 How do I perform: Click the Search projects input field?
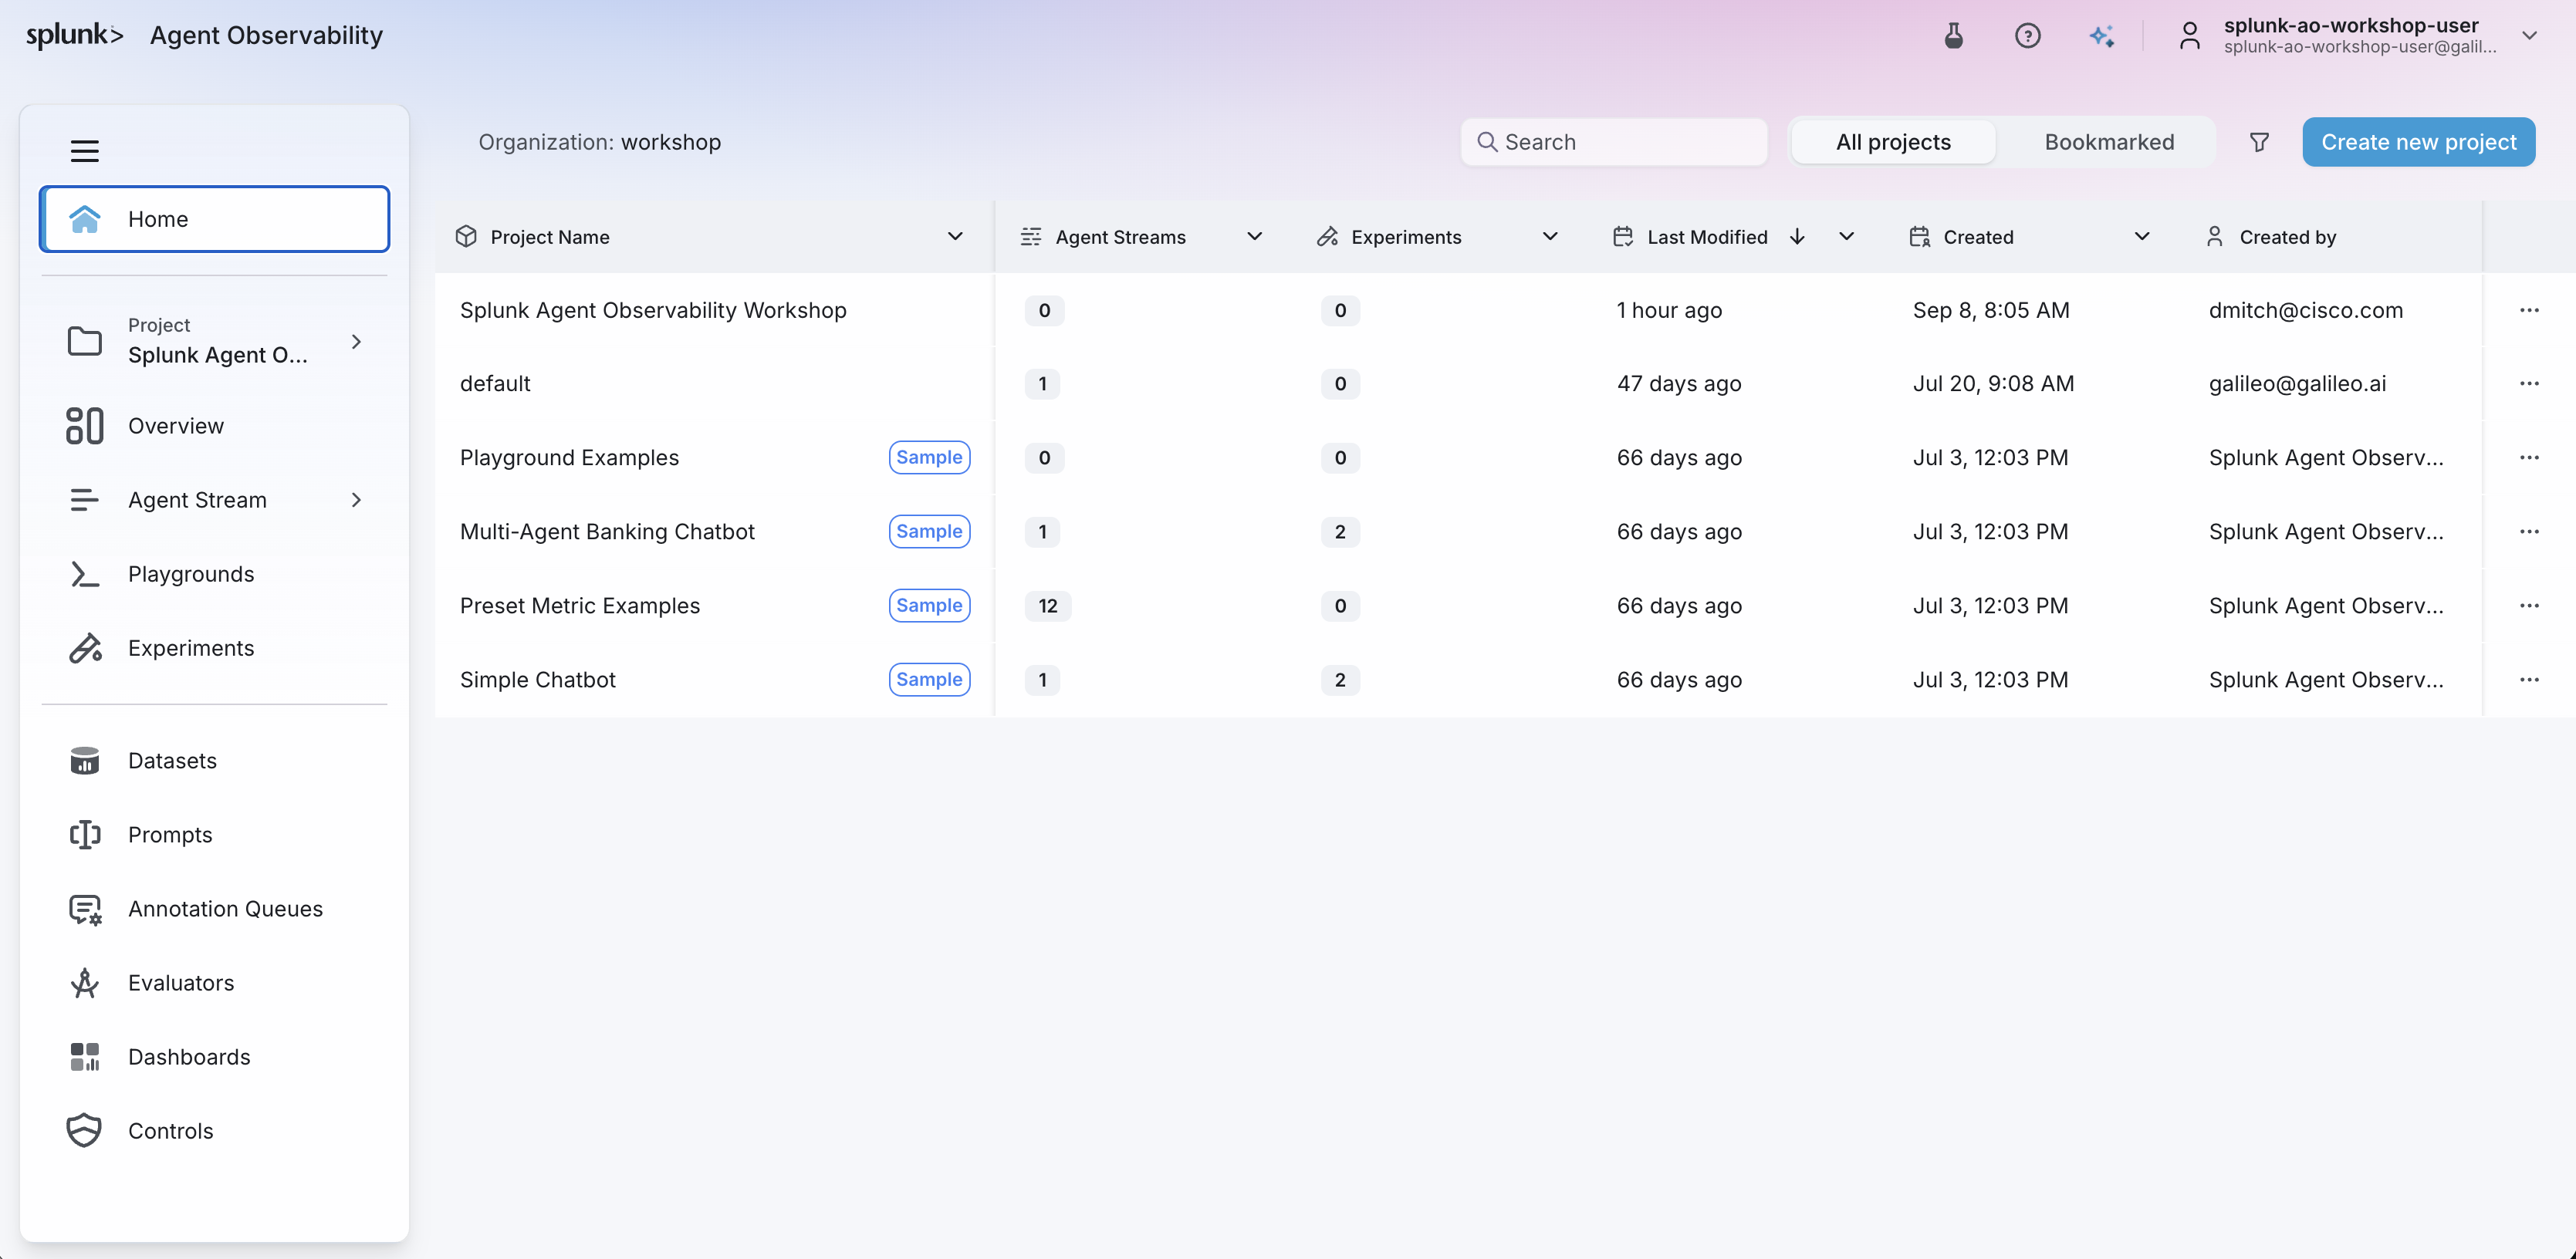click(1614, 142)
